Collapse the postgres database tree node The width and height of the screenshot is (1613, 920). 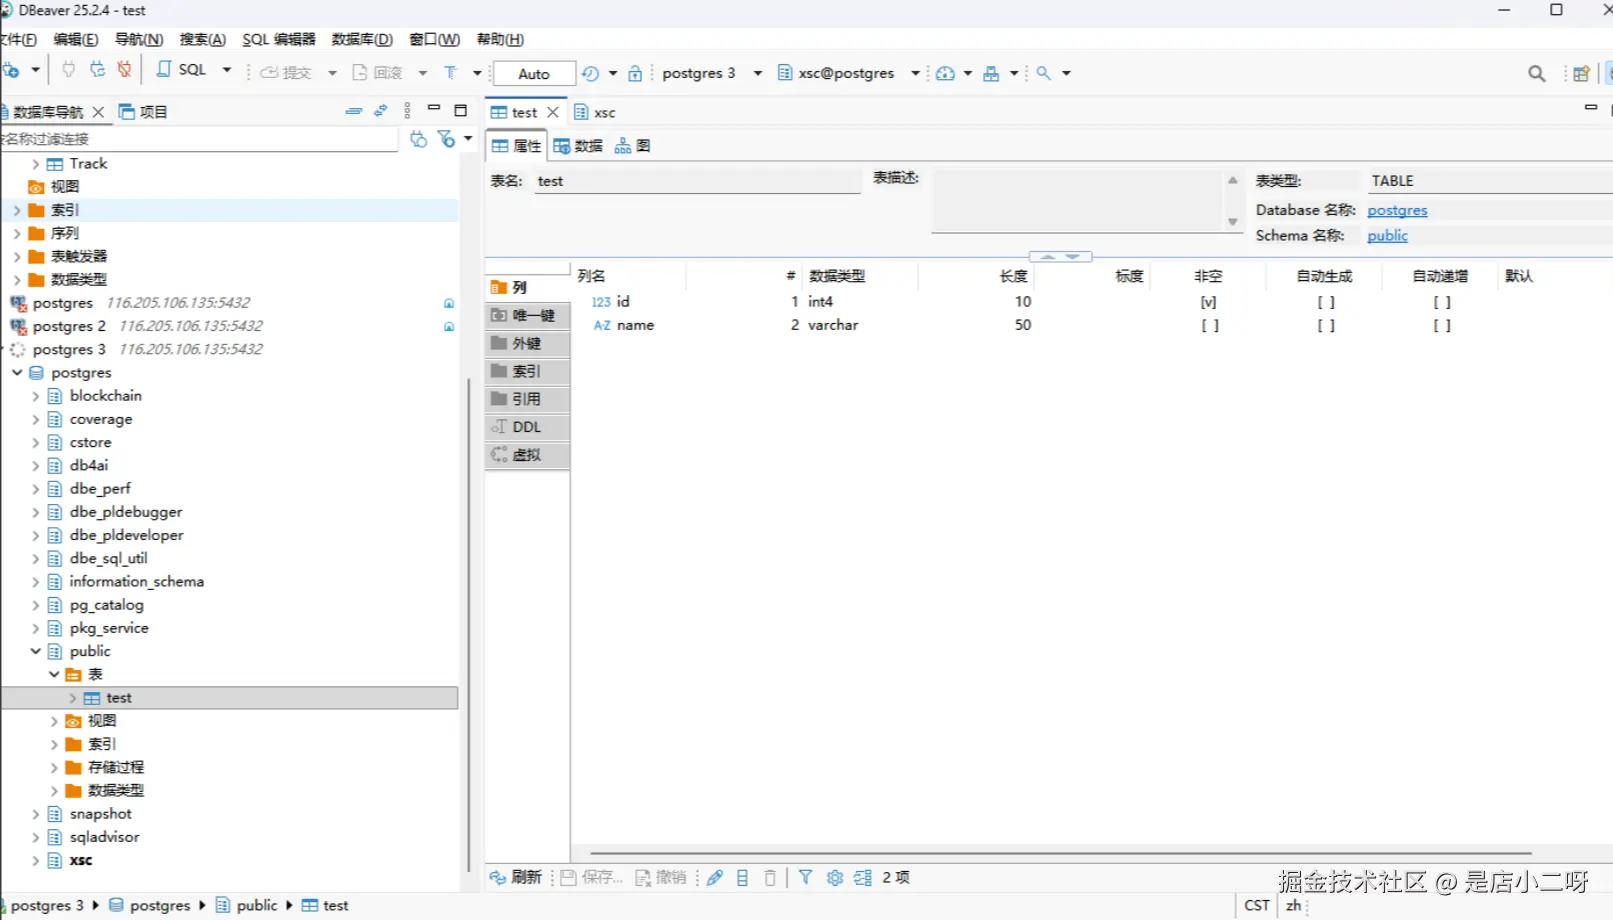pyautogui.click(x=17, y=372)
